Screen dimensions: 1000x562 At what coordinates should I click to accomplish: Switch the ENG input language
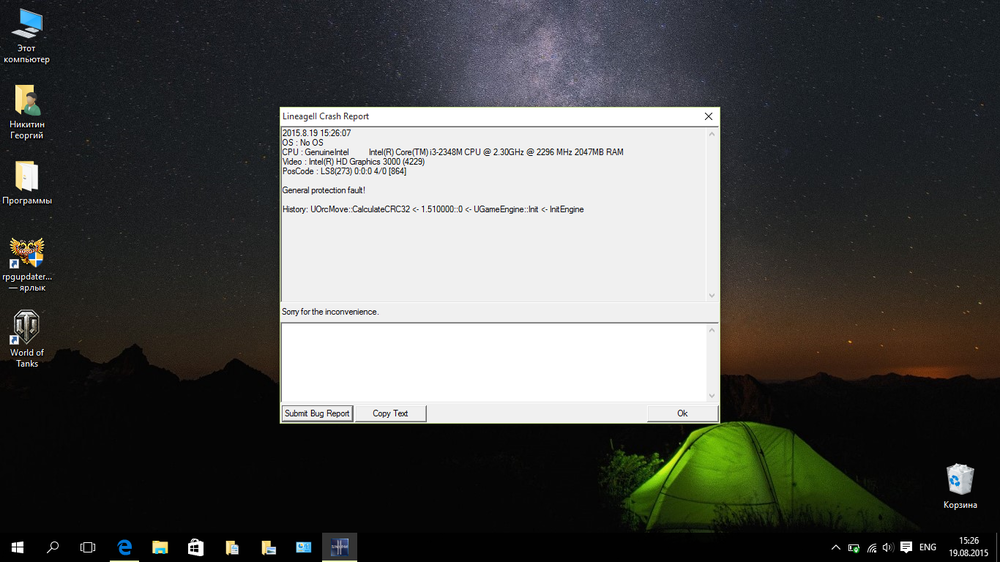(928, 547)
